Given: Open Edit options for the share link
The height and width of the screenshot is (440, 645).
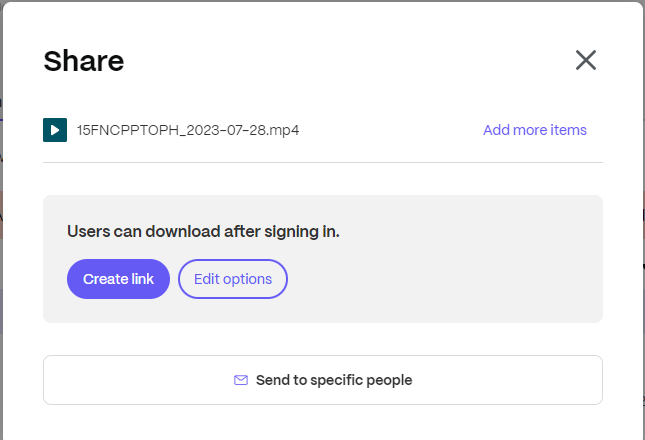Looking at the screenshot, I should coord(233,279).
